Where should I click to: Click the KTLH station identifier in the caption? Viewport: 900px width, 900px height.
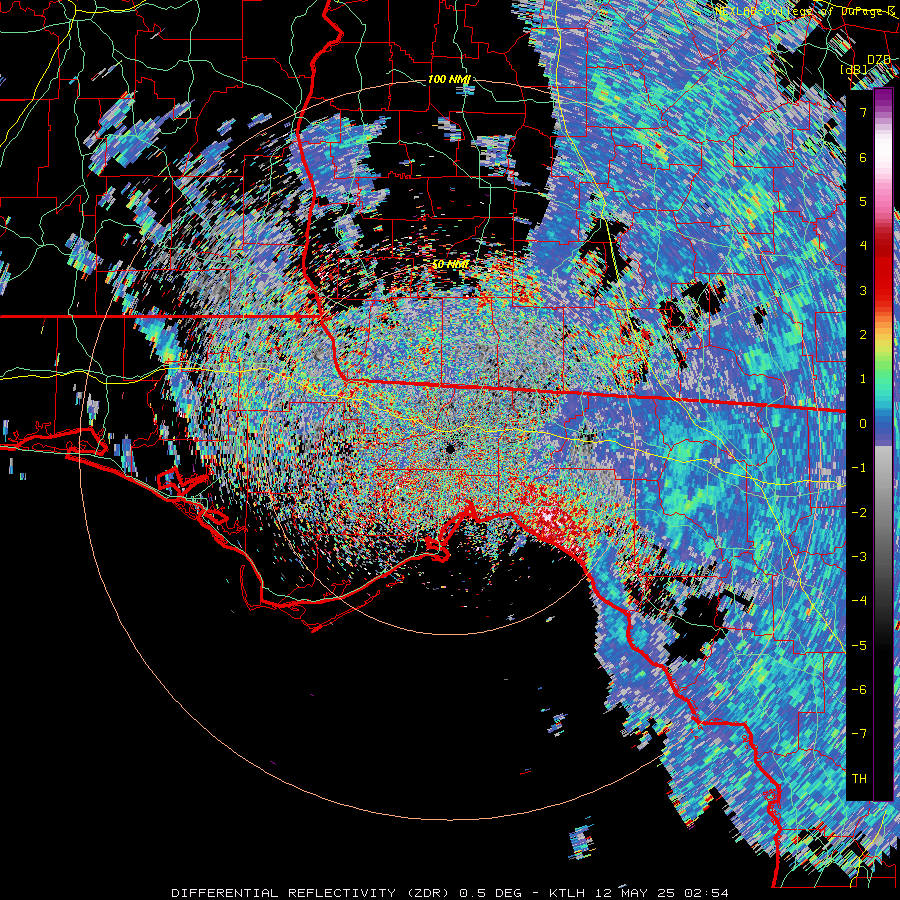coord(567,893)
